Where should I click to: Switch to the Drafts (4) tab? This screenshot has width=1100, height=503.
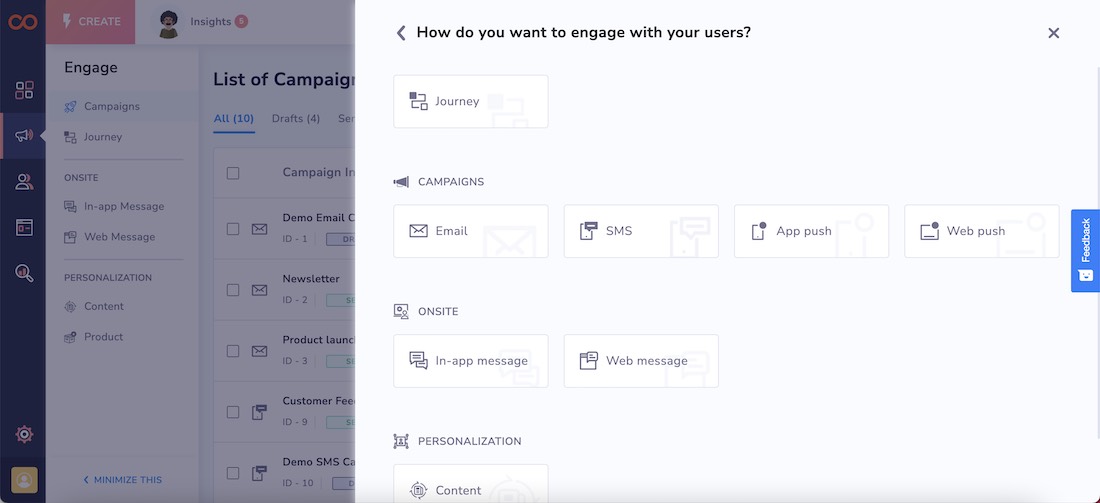[296, 118]
